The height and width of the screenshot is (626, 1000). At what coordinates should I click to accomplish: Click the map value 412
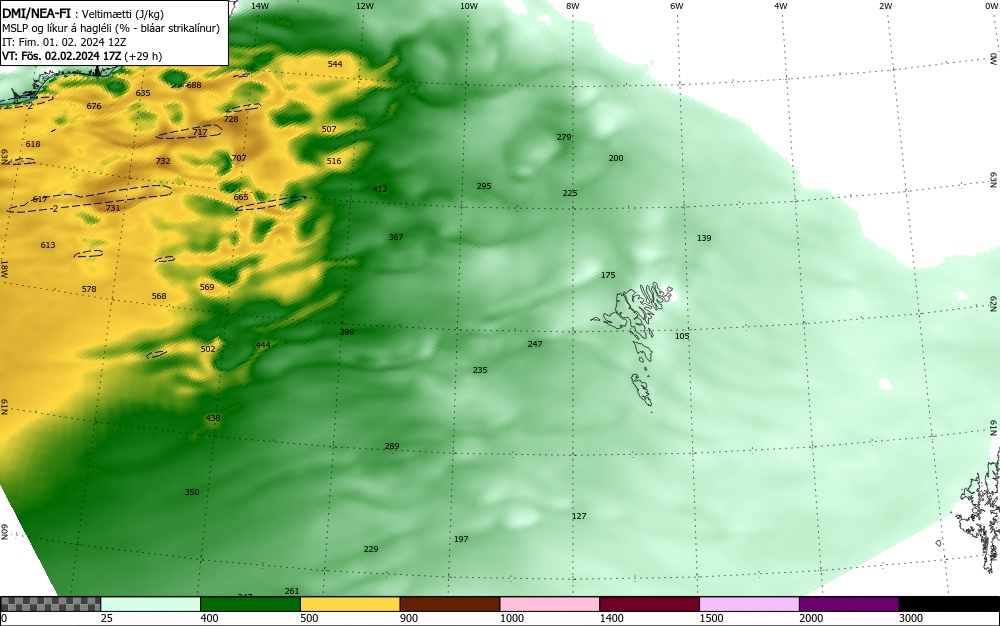[380, 189]
